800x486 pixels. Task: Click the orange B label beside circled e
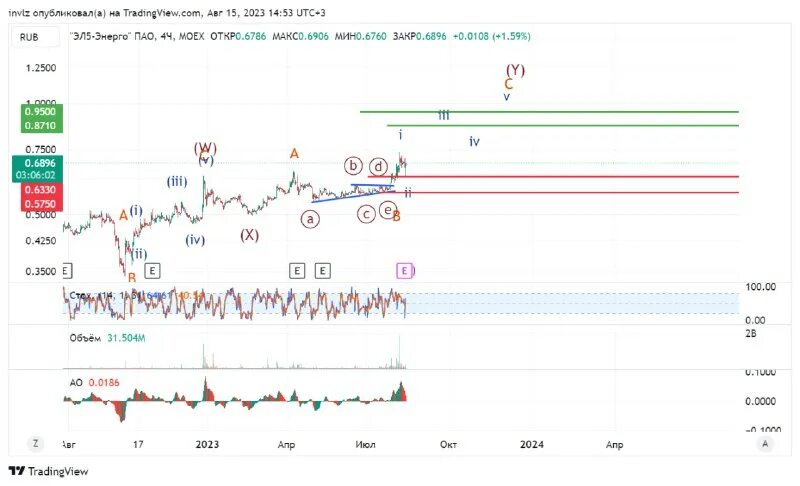tap(396, 217)
